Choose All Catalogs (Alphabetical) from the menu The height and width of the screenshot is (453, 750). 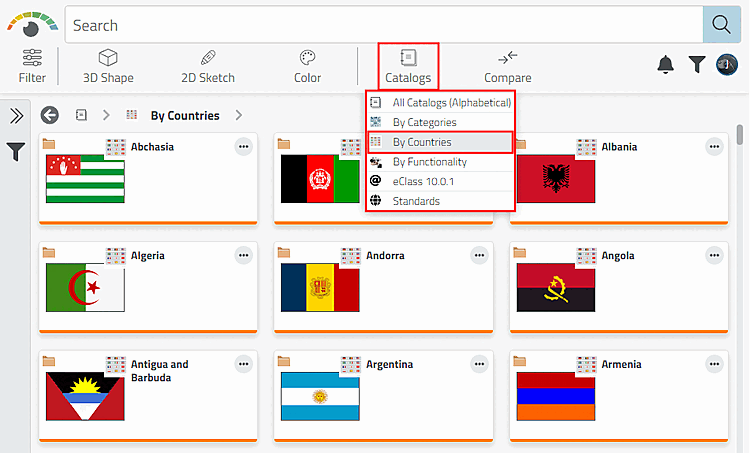(440, 102)
